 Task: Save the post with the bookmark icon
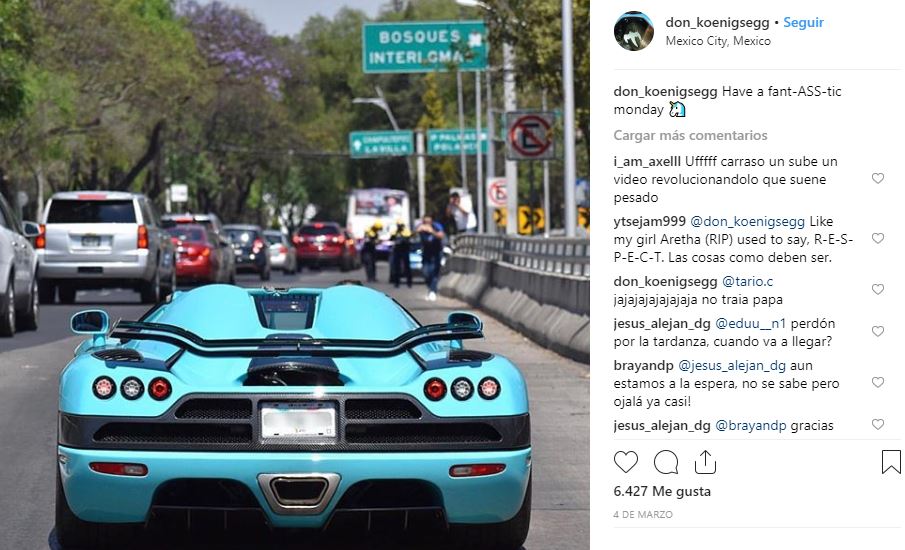tap(891, 462)
